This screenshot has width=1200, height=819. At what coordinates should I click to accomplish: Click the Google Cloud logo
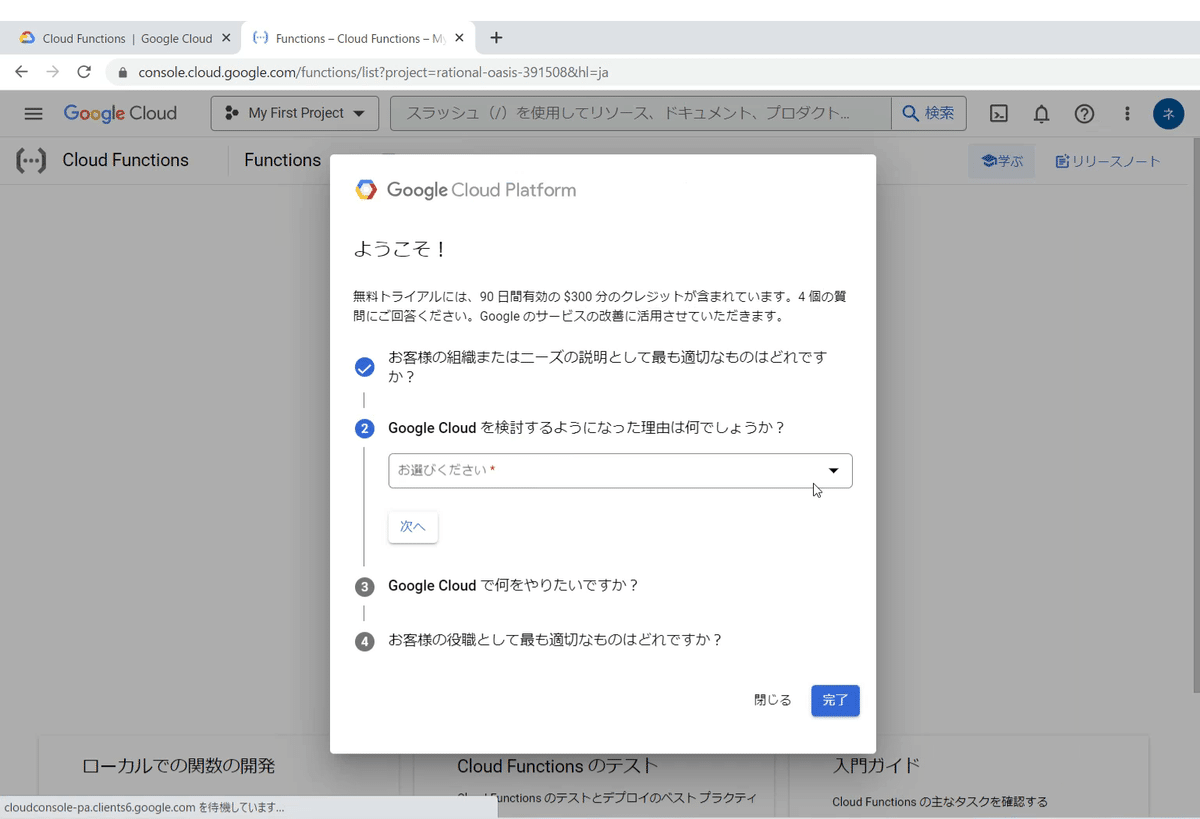pos(120,113)
